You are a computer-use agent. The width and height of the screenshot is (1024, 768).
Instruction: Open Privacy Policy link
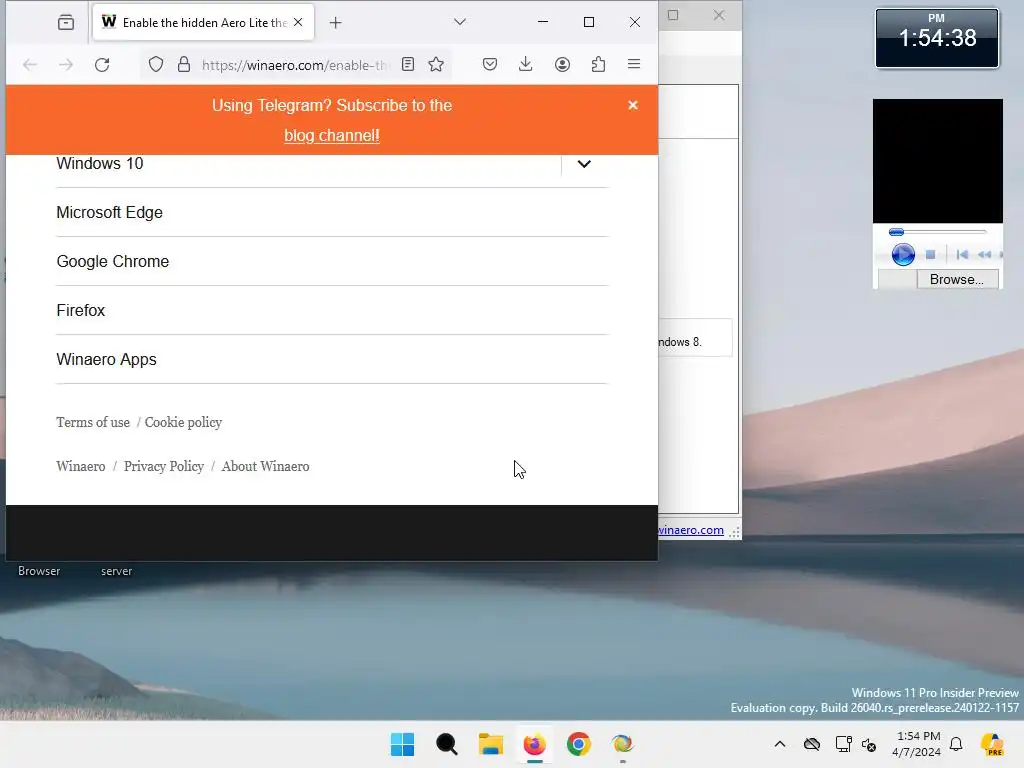164,466
